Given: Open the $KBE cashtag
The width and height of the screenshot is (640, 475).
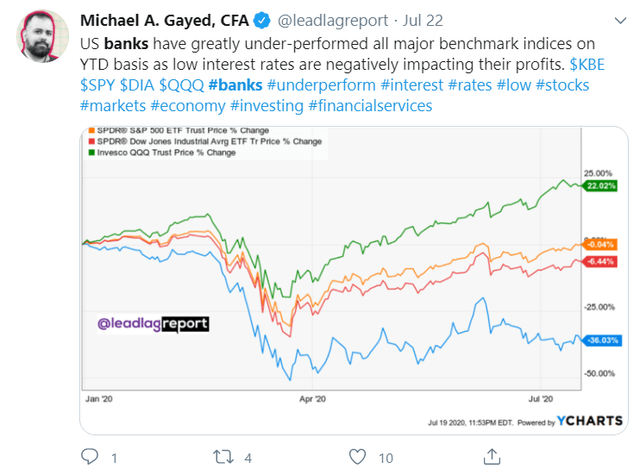Looking at the screenshot, I should (x=587, y=64).
